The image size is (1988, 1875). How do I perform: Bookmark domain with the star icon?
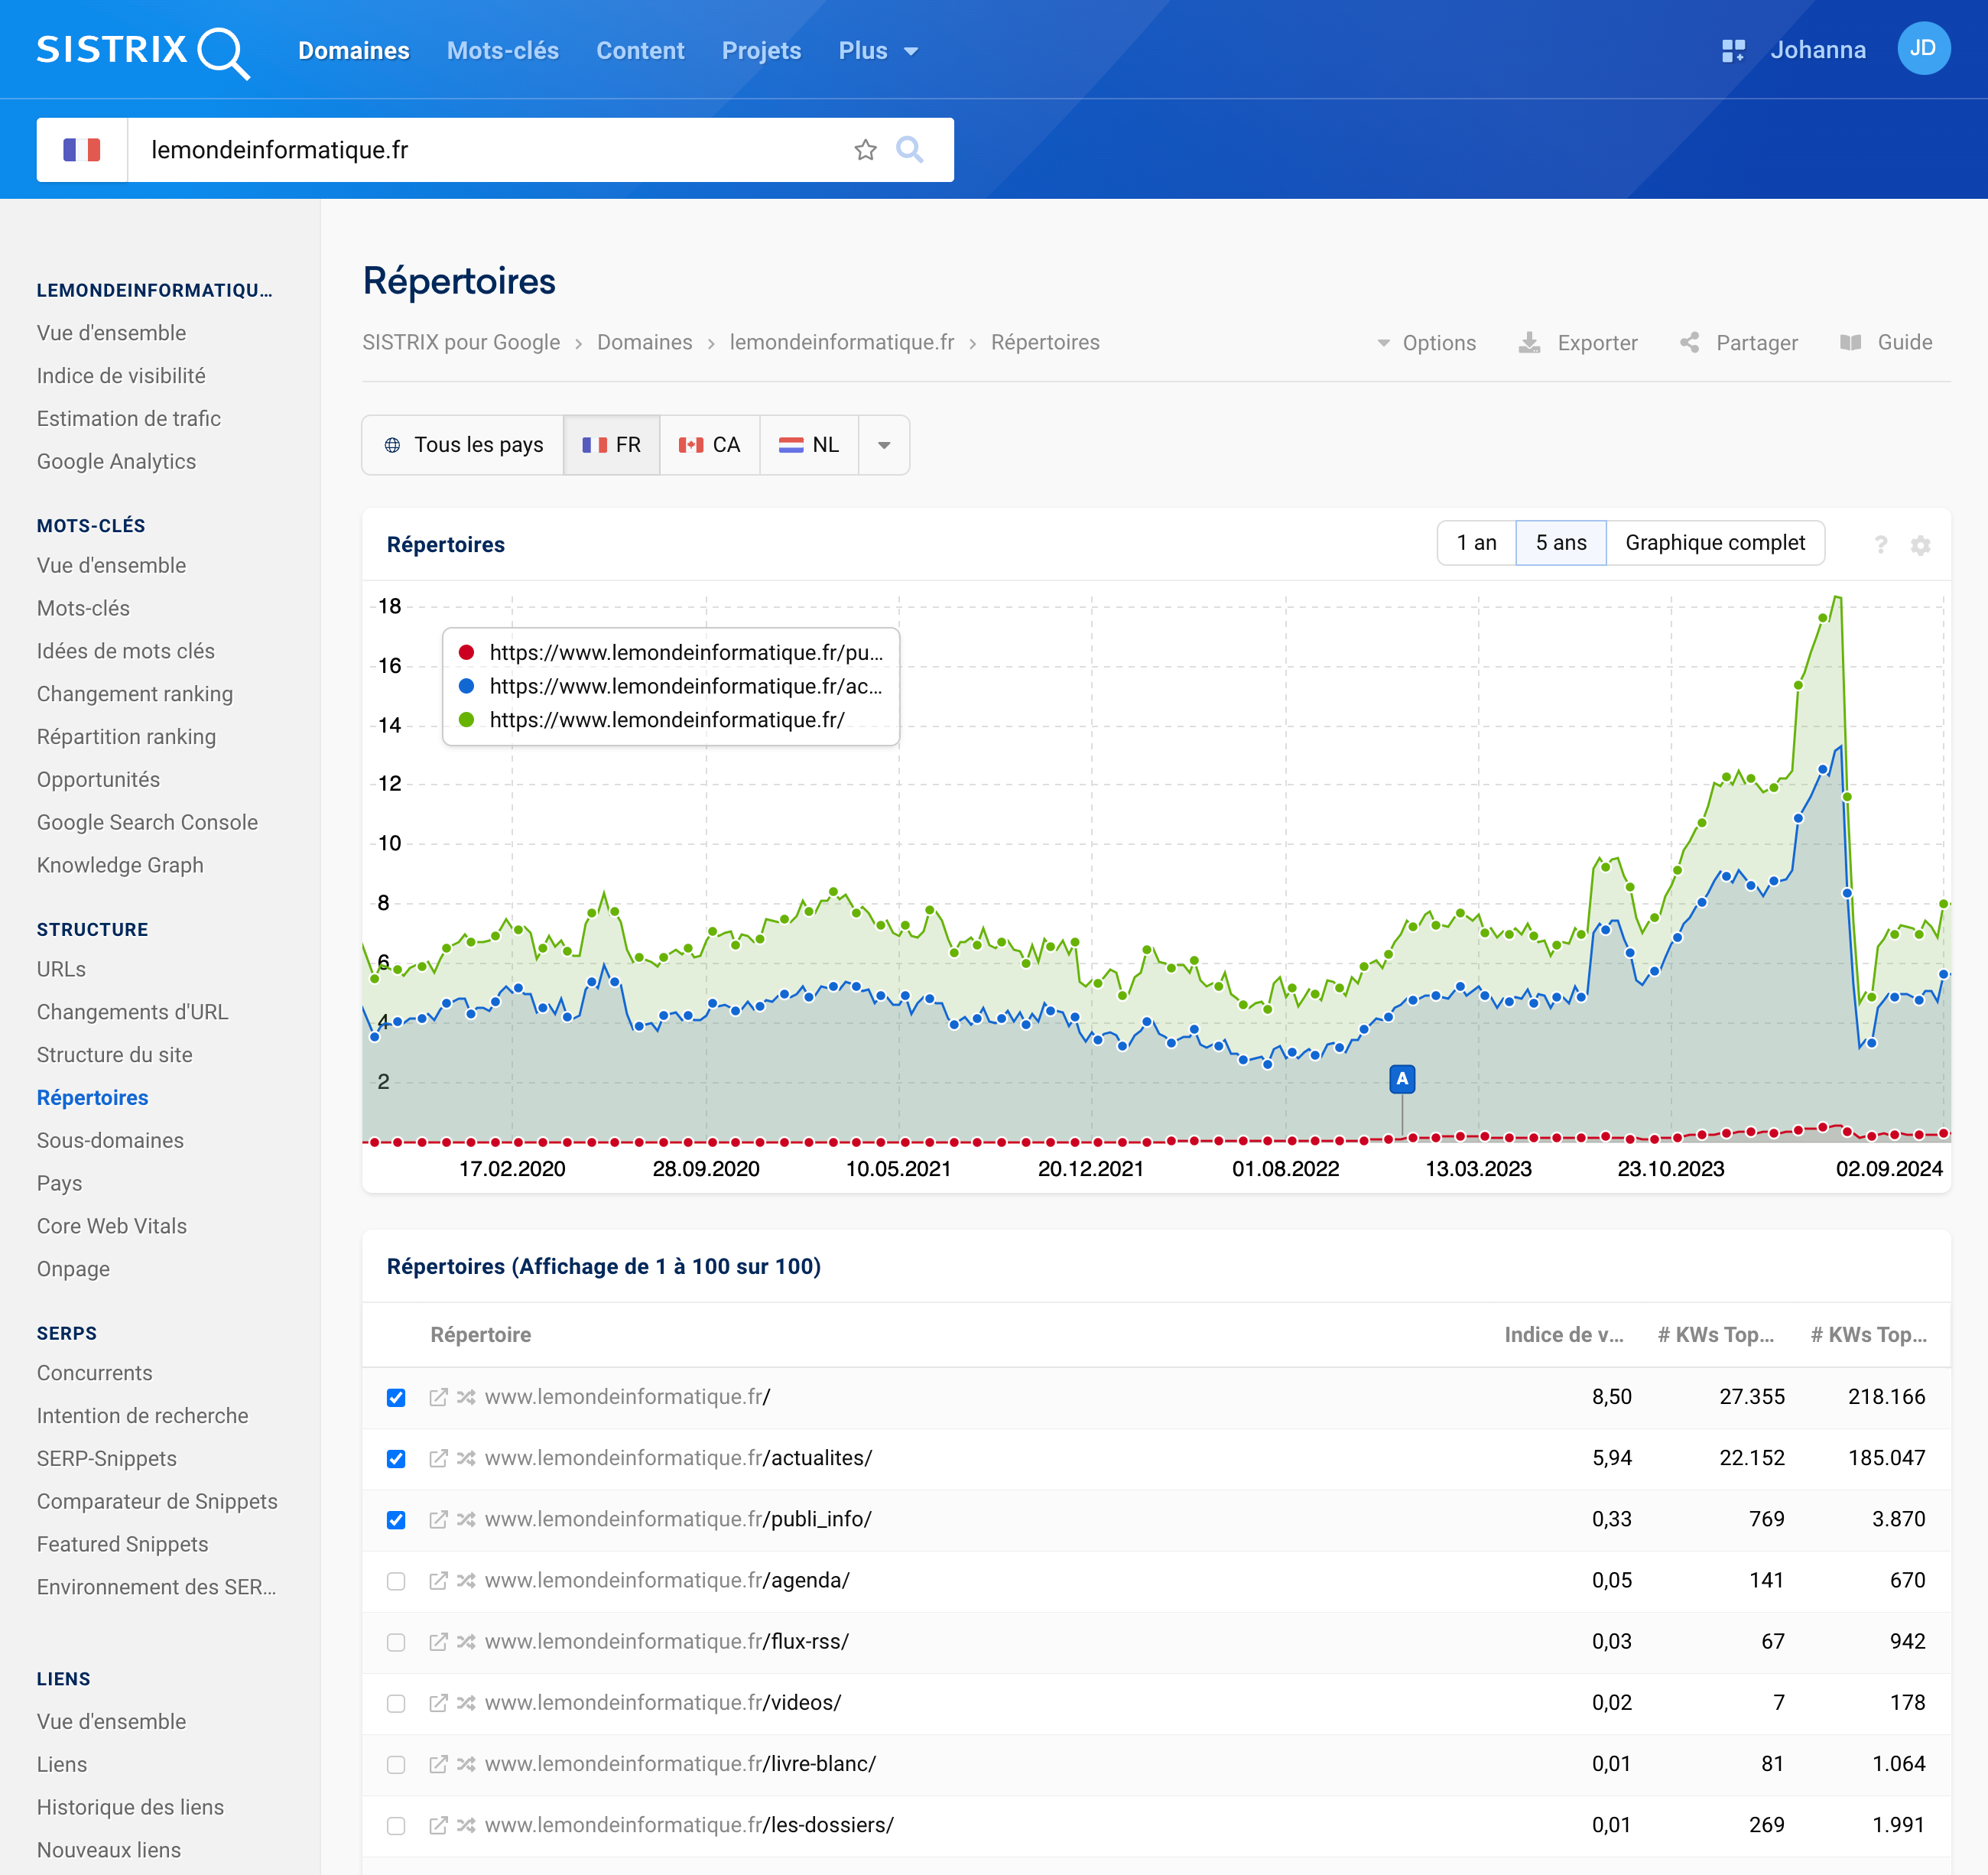click(x=865, y=150)
